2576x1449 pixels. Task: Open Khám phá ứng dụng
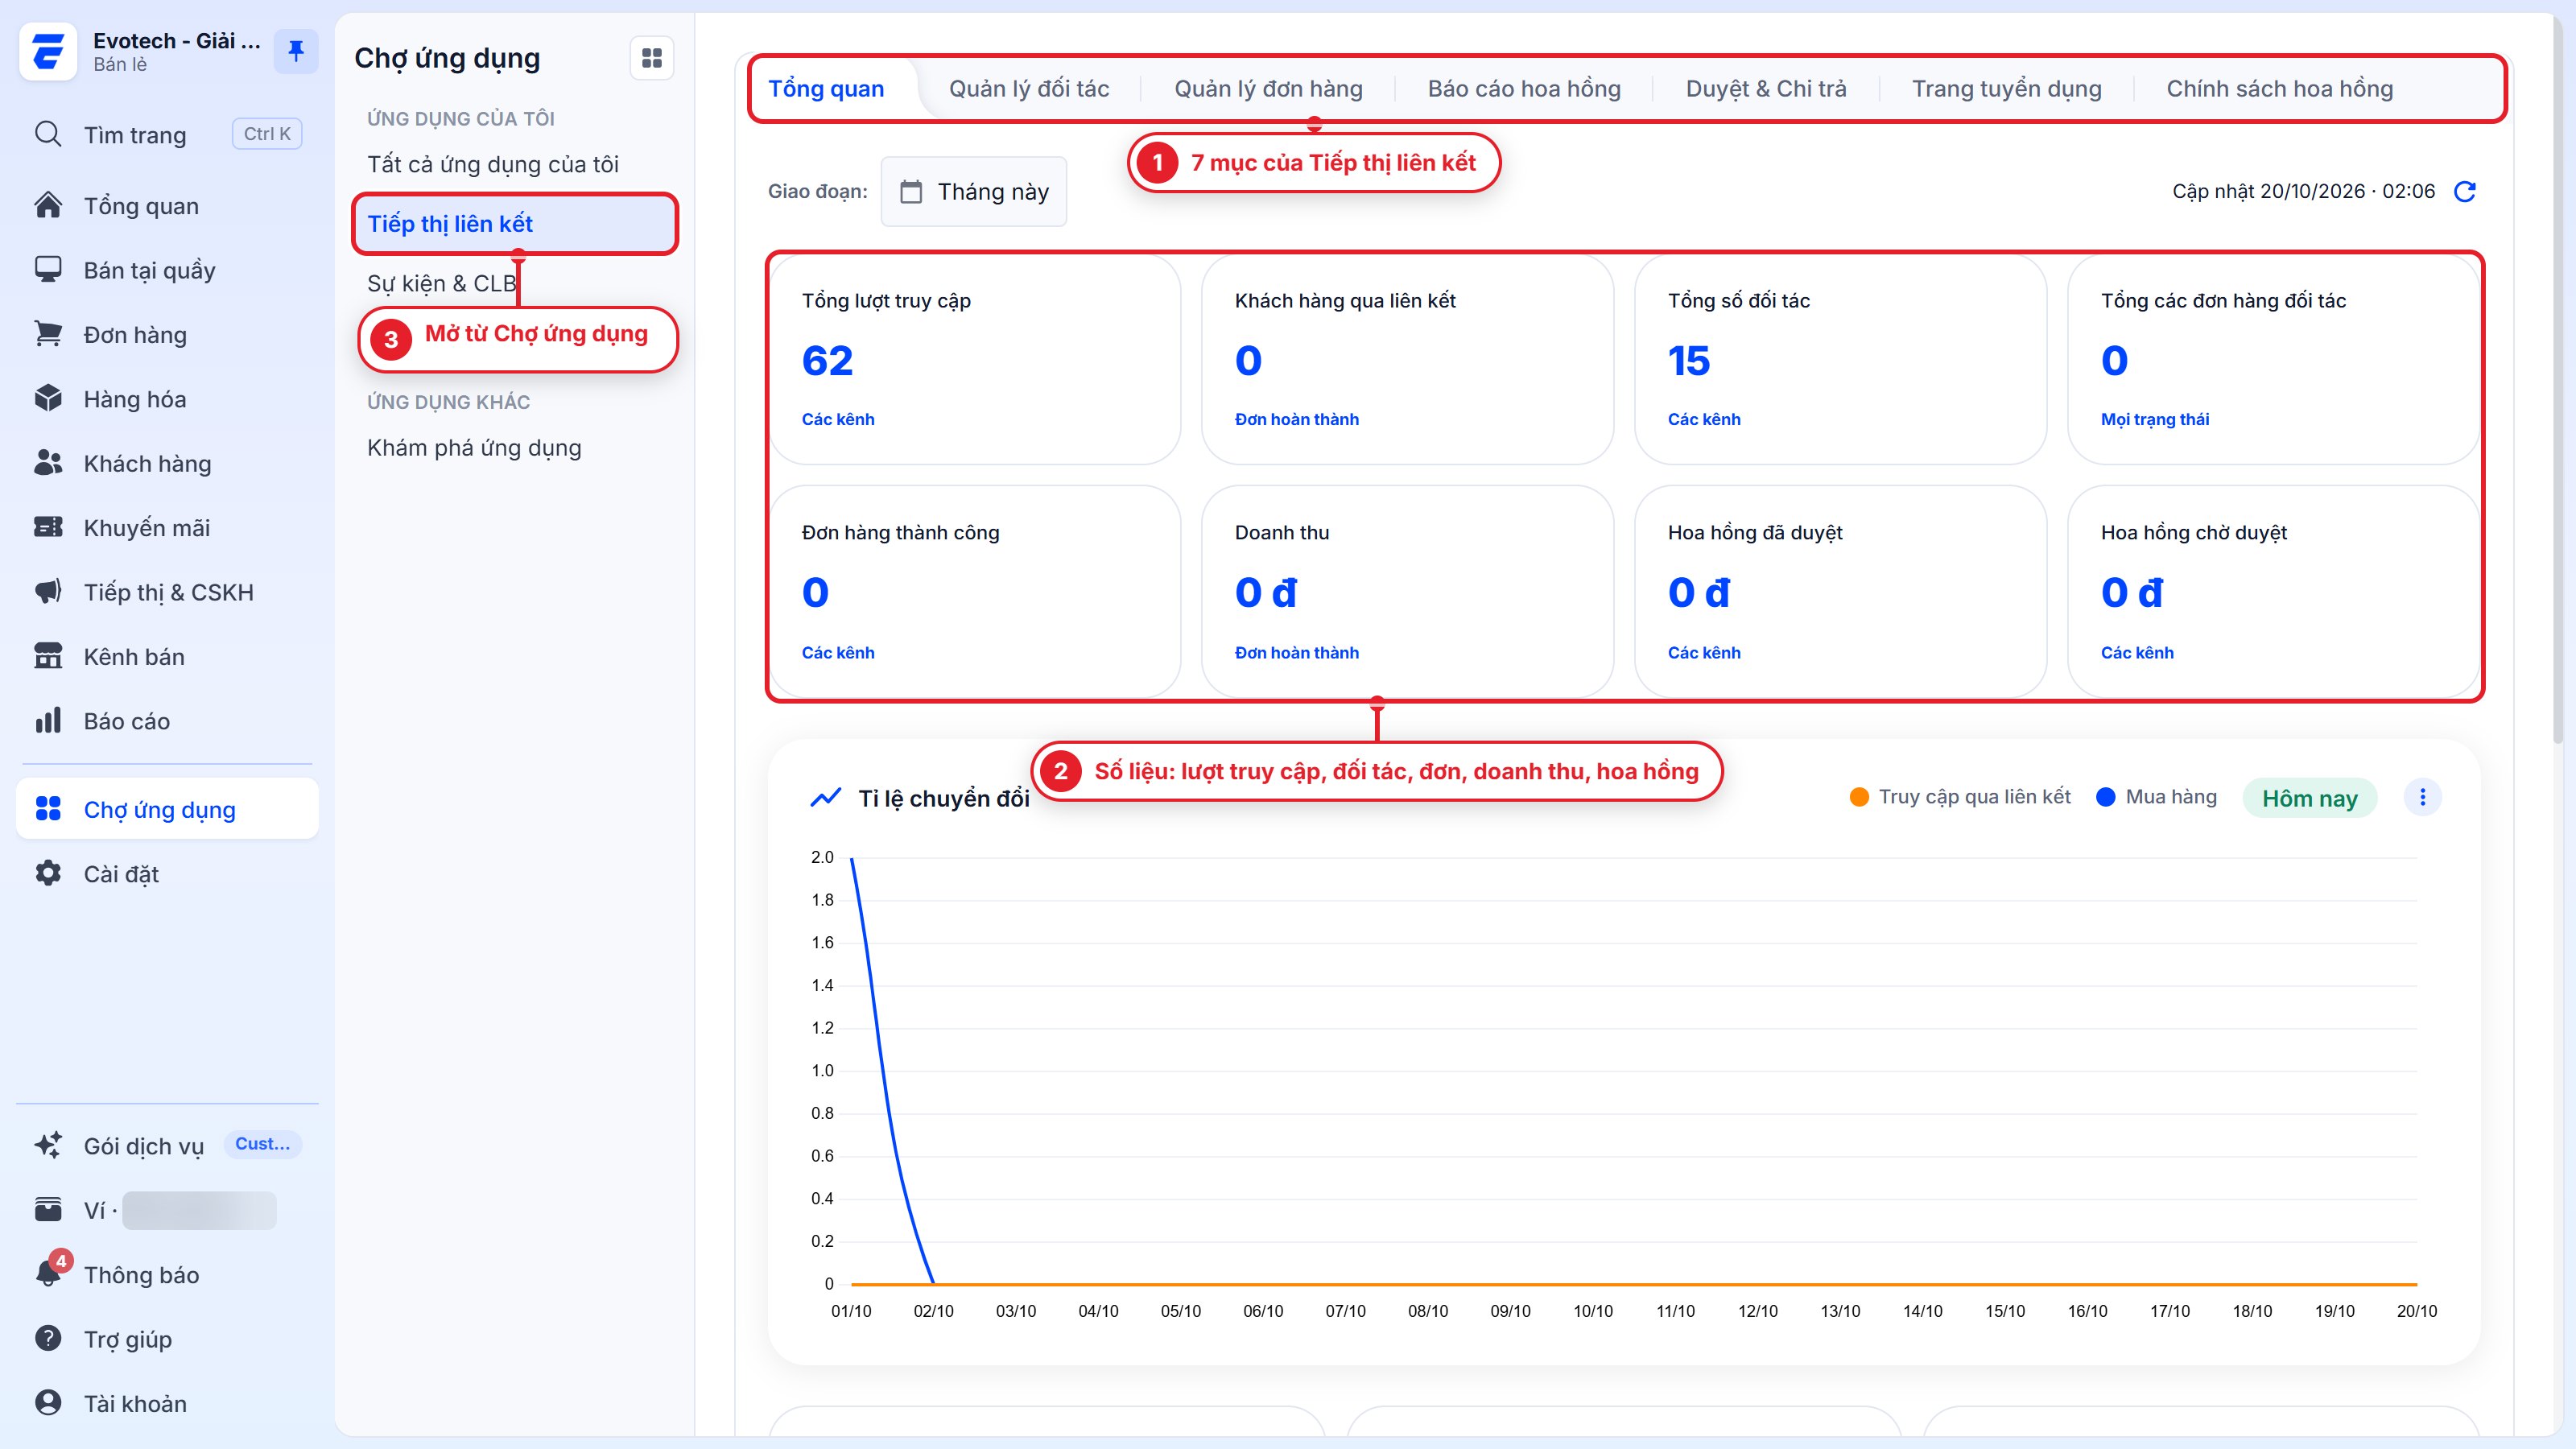[x=474, y=447]
